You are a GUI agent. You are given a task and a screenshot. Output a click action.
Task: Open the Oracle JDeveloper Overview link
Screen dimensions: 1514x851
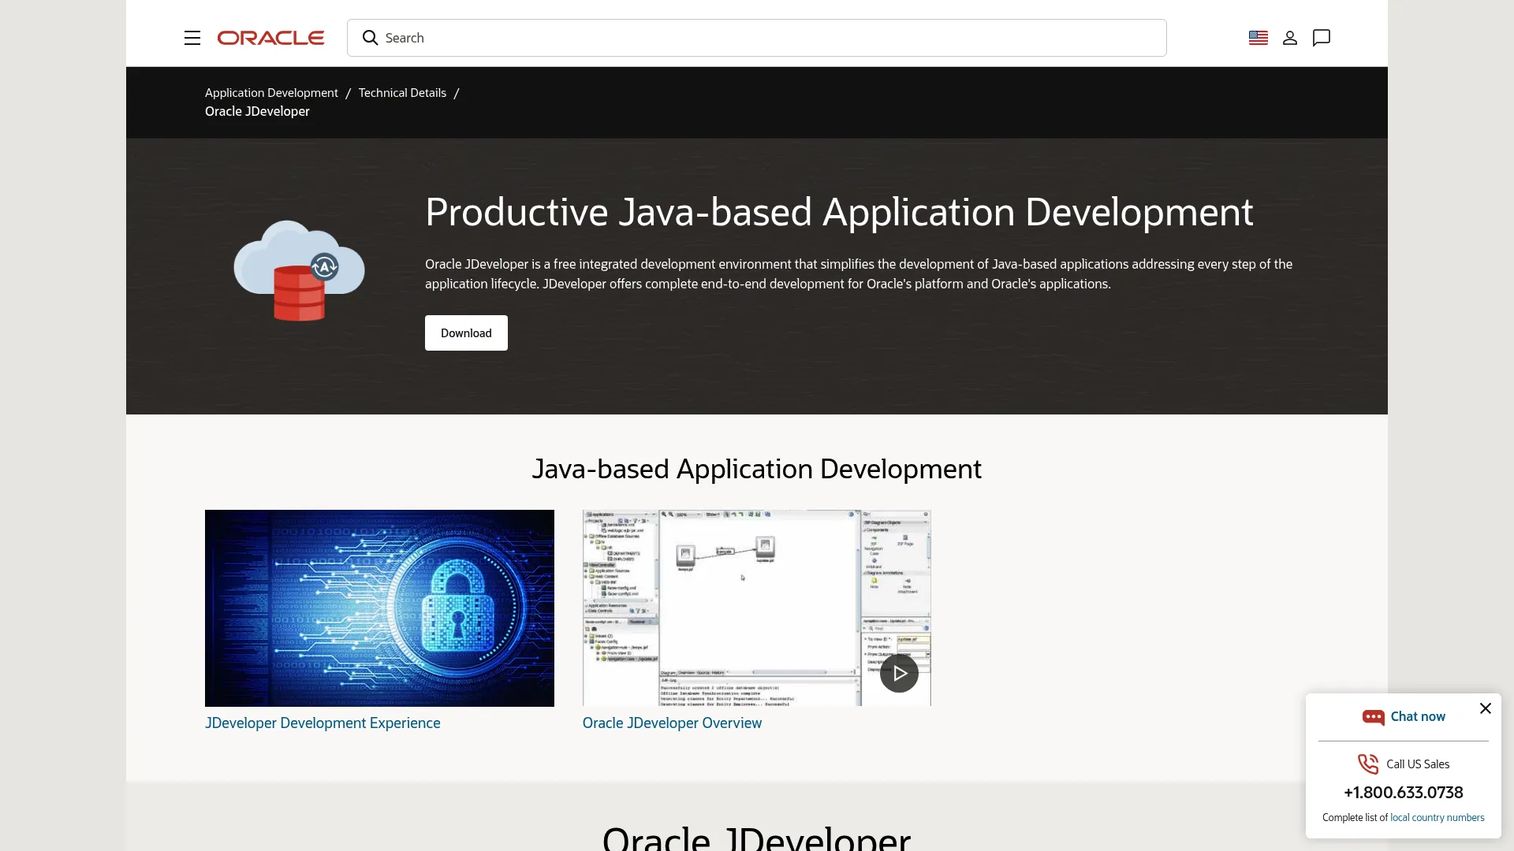672,723
